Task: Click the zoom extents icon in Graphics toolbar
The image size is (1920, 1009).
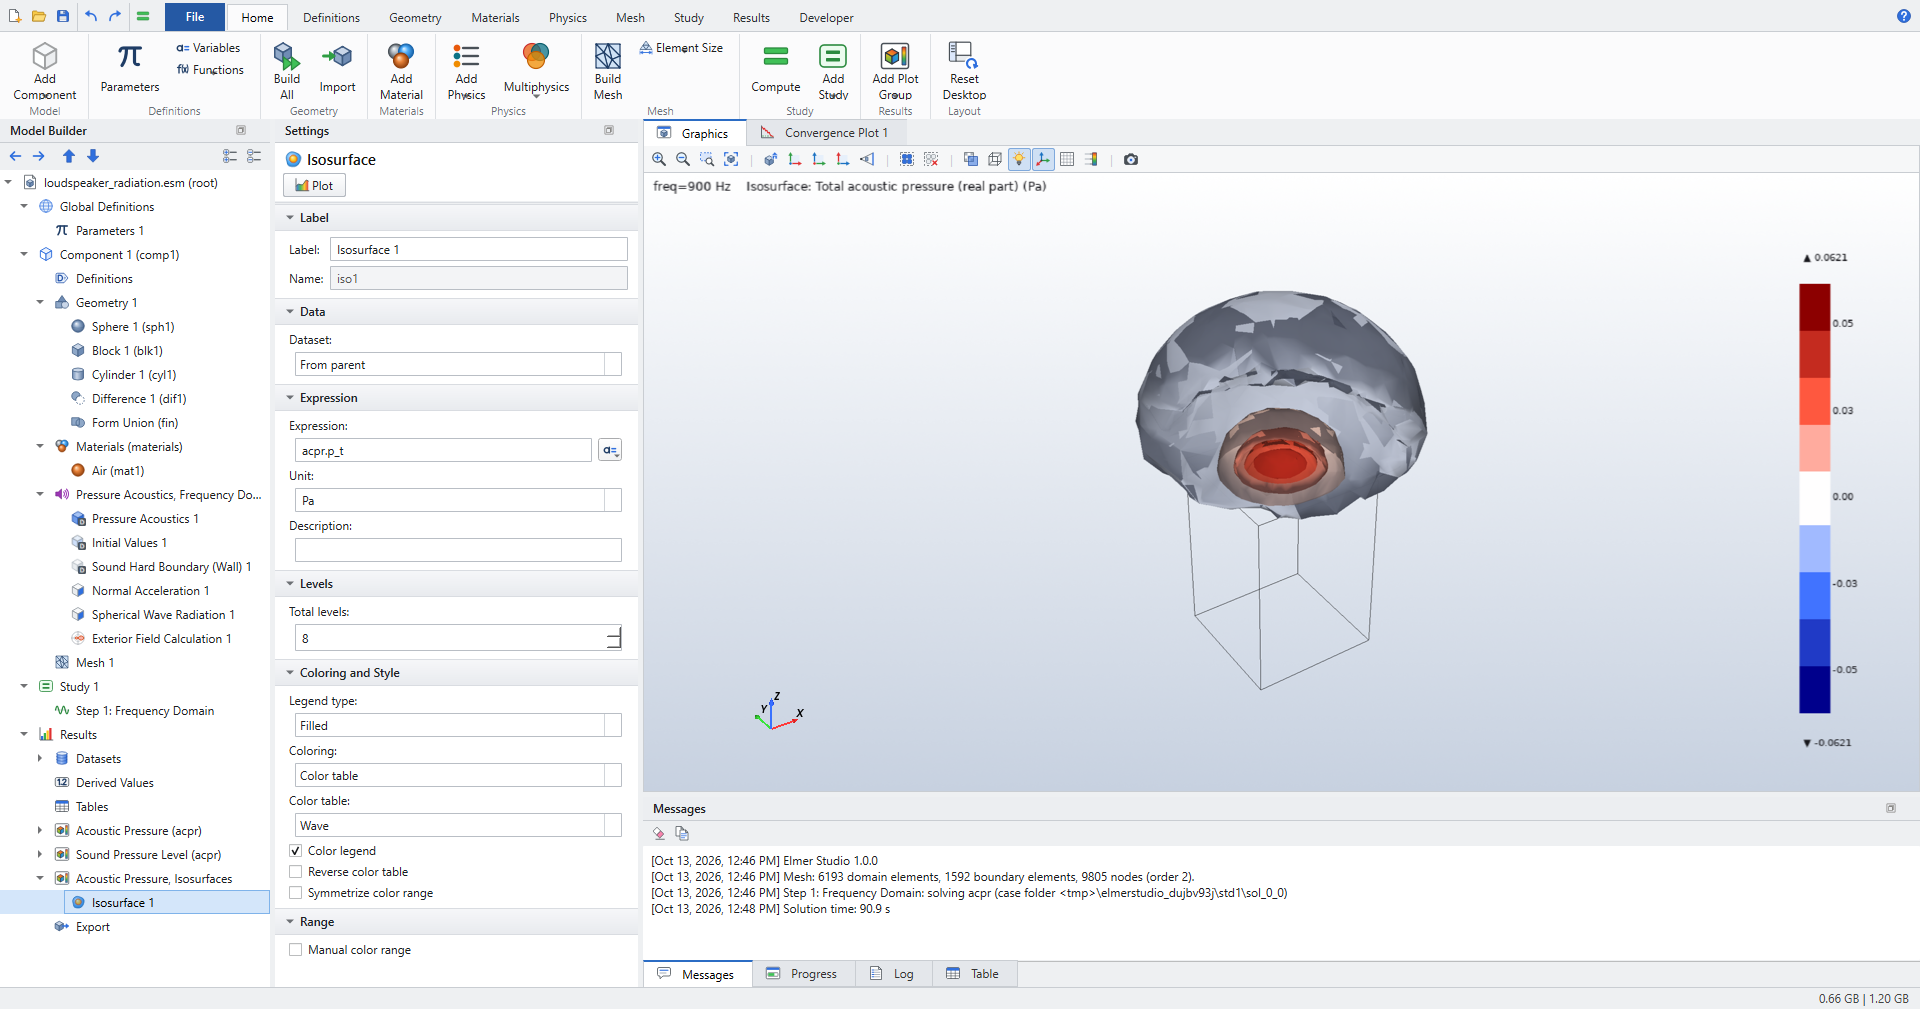Action: (x=731, y=159)
